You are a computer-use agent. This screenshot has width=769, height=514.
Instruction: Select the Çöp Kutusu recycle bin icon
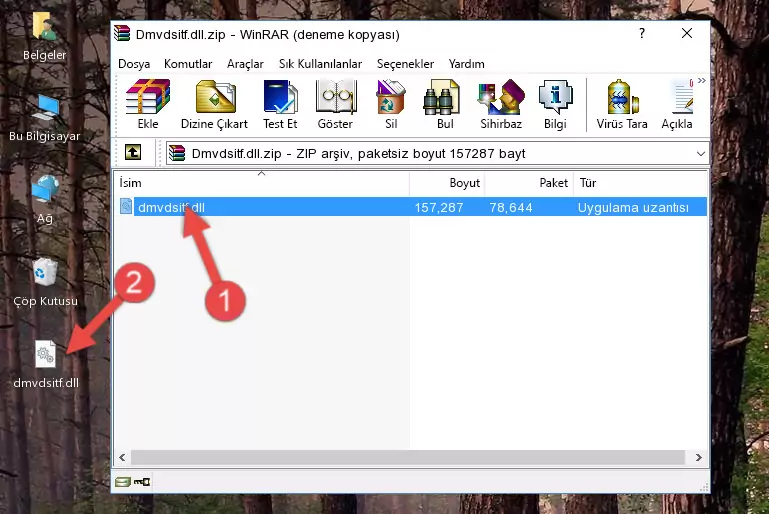pos(45,283)
